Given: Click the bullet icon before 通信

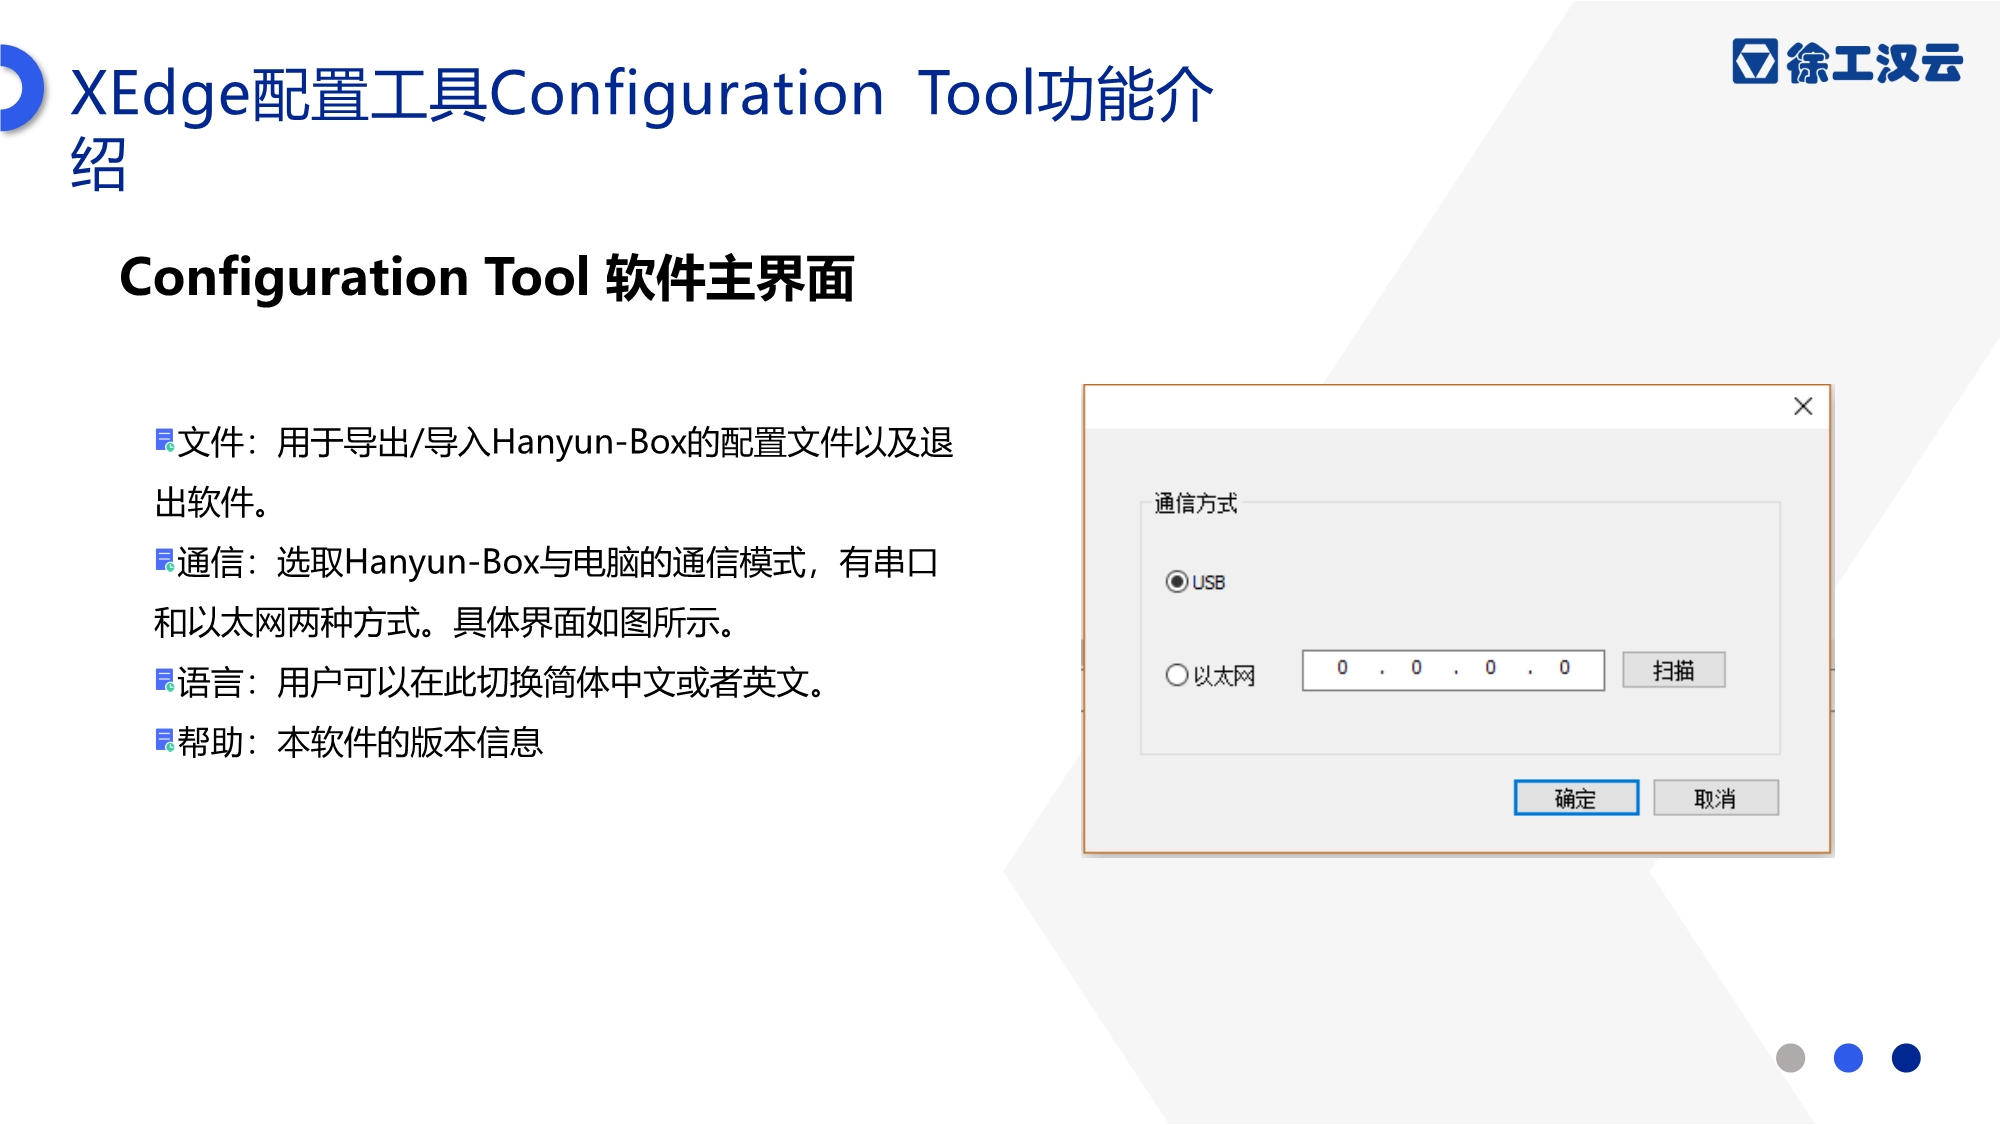Looking at the screenshot, I should 165,560.
